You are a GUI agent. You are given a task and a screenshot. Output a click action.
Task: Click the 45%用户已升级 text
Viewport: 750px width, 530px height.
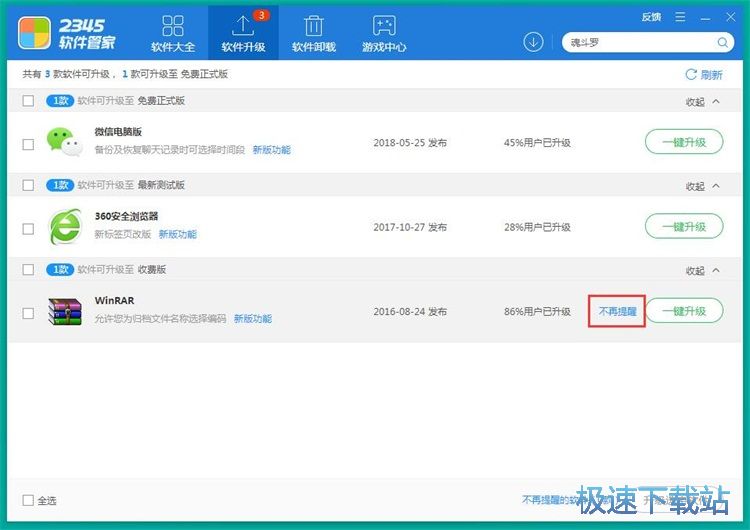click(537, 143)
